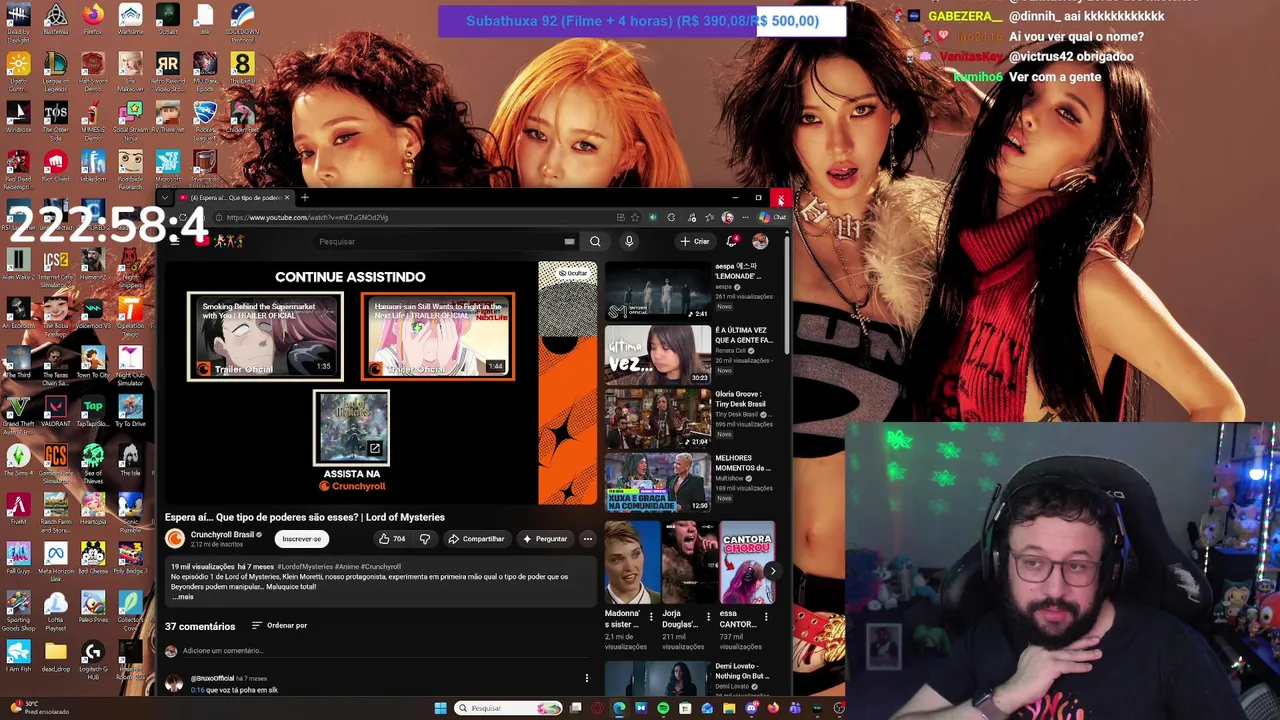This screenshot has height=720, width=1280.
Task: Click the Criar create button
Action: pos(695,241)
